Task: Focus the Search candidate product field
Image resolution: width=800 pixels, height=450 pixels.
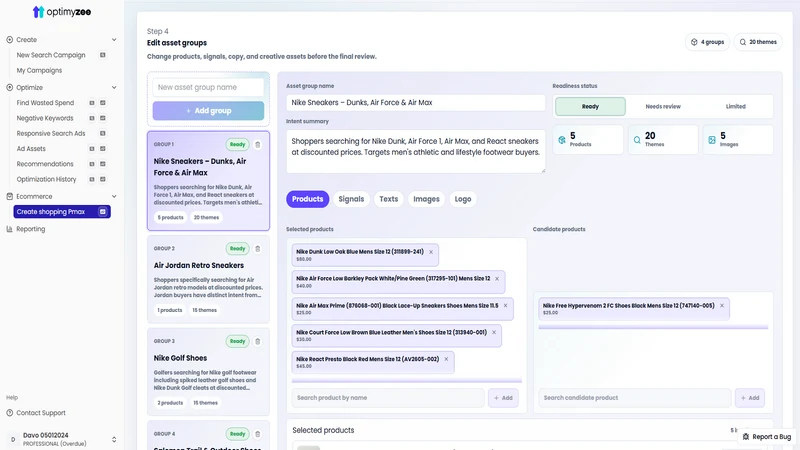Action: pyautogui.click(x=634, y=398)
